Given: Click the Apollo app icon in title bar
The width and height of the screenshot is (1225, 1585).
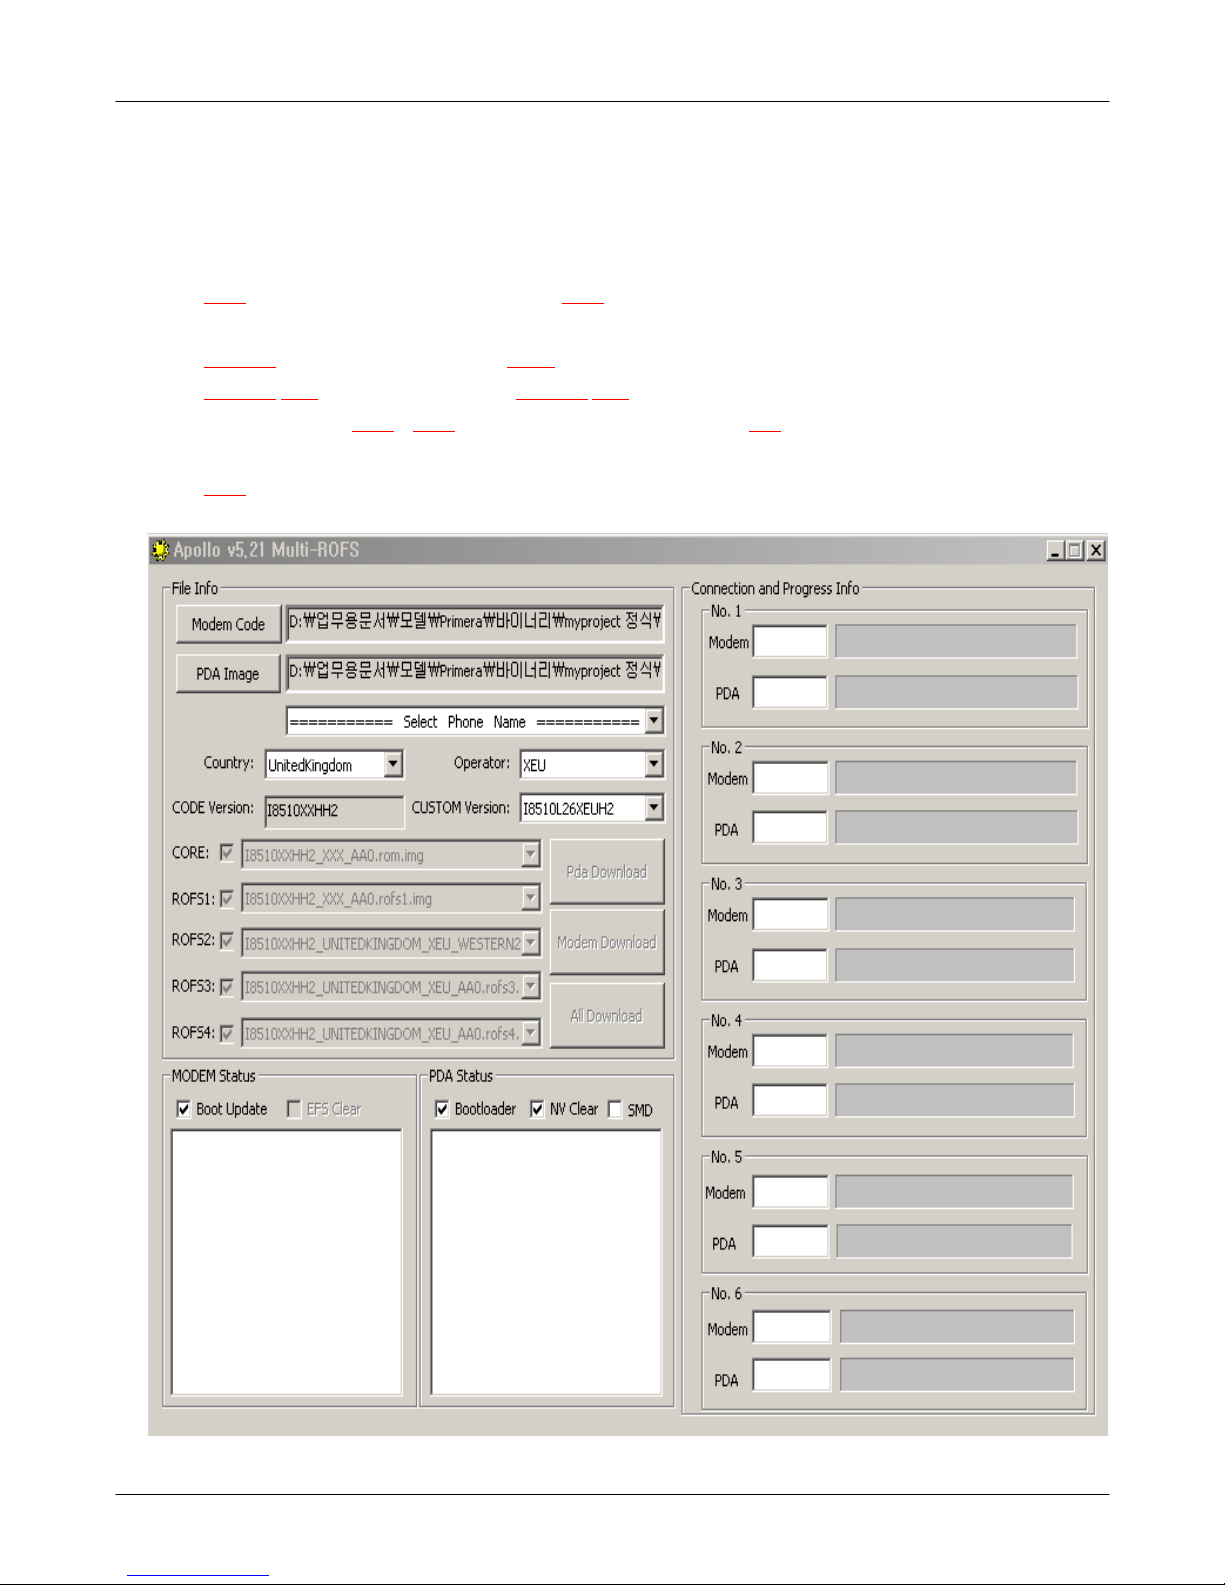Looking at the screenshot, I should 160,550.
